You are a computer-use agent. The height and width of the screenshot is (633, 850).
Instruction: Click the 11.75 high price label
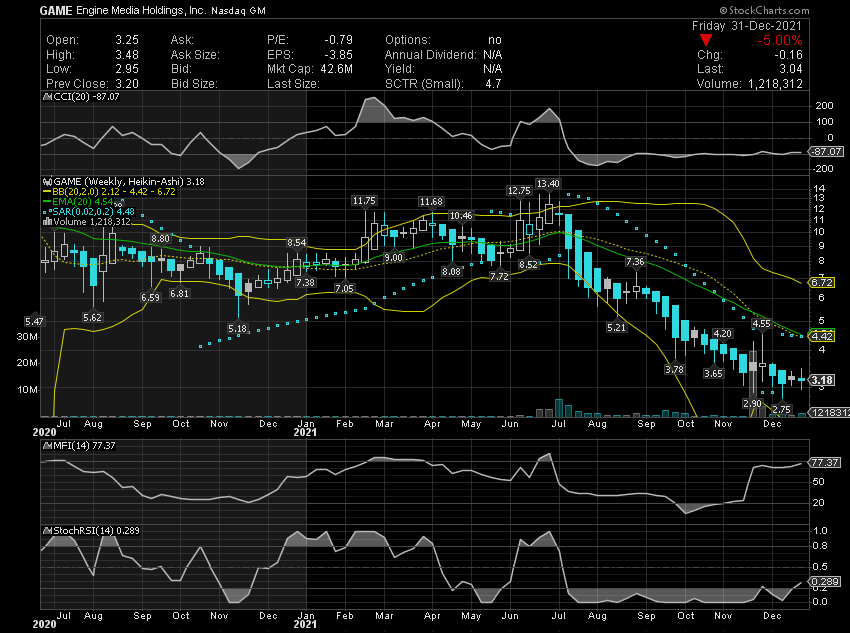(x=364, y=201)
